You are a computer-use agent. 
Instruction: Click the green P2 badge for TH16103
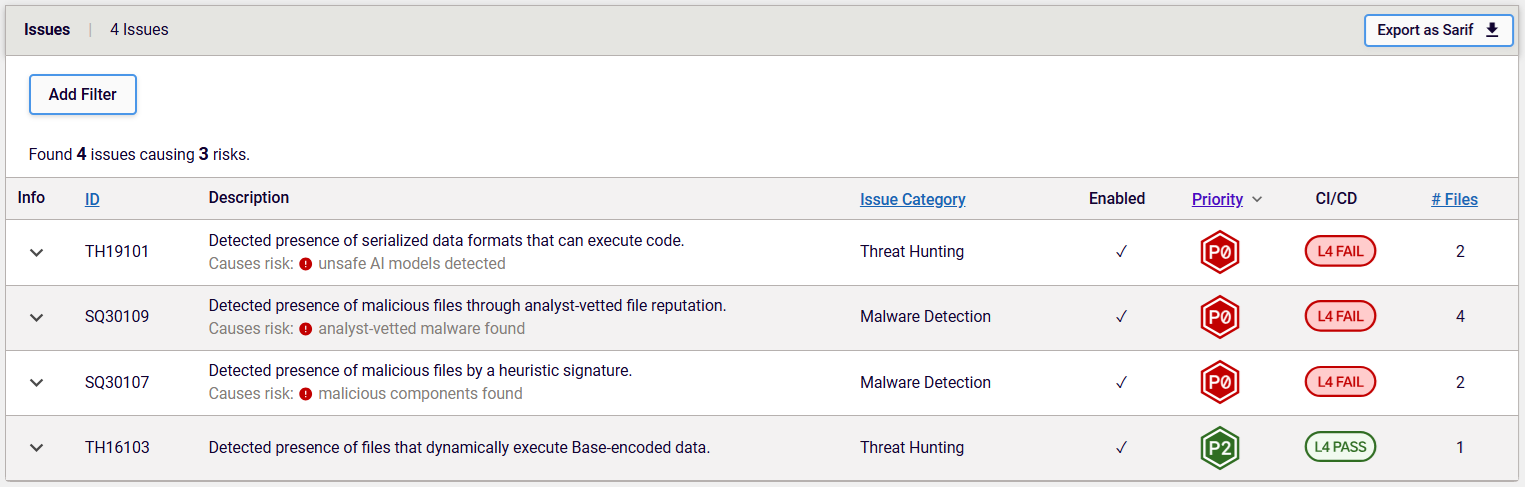[1219, 448]
